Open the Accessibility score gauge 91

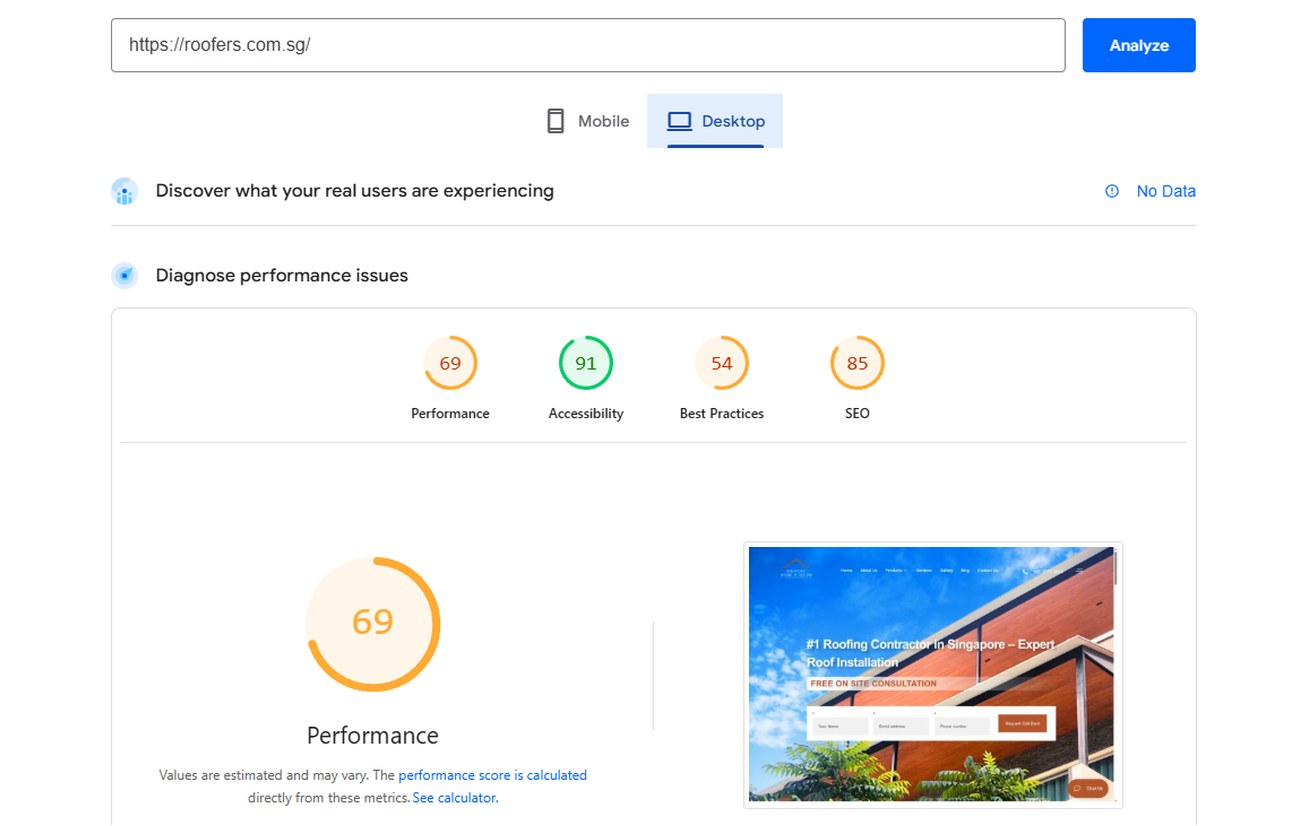(586, 363)
